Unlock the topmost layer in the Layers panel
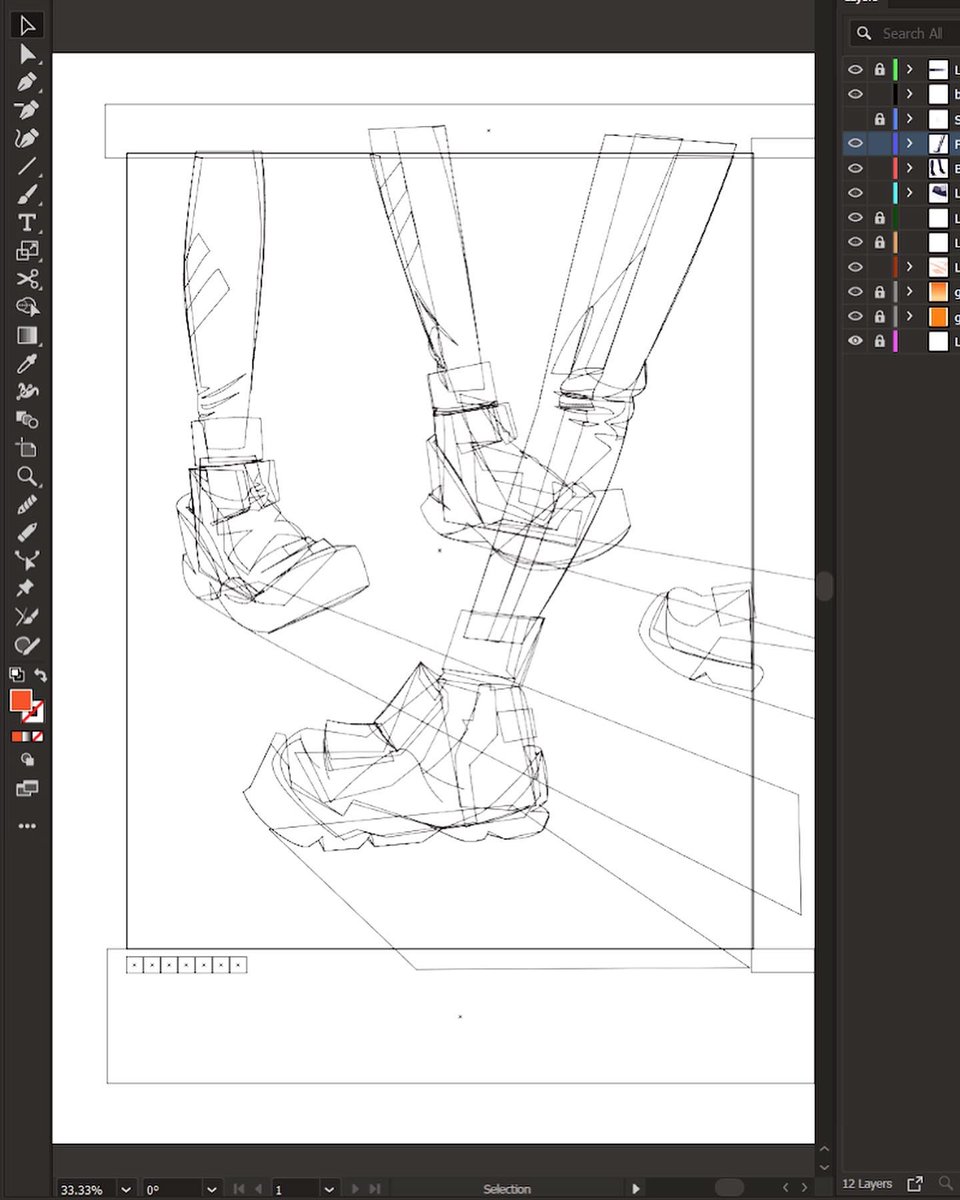Viewport: 960px width, 1200px height. click(879, 69)
